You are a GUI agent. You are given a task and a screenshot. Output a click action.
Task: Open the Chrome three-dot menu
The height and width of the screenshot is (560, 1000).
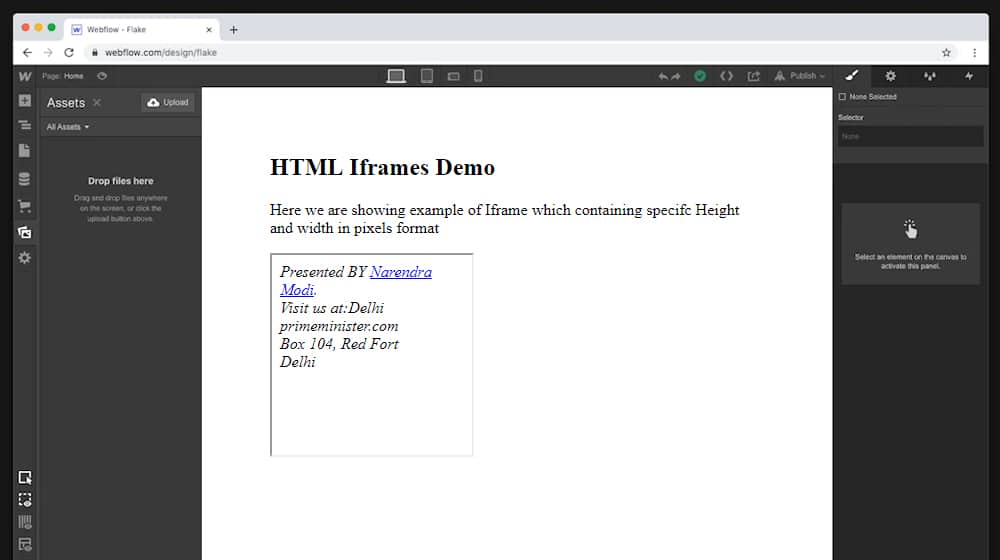click(x=974, y=52)
